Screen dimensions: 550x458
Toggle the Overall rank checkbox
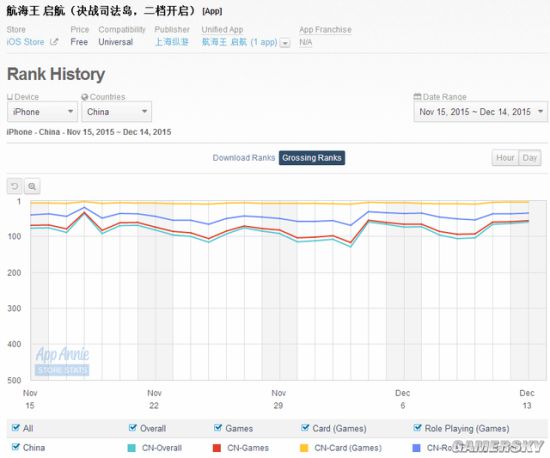[x=133, y=427]
